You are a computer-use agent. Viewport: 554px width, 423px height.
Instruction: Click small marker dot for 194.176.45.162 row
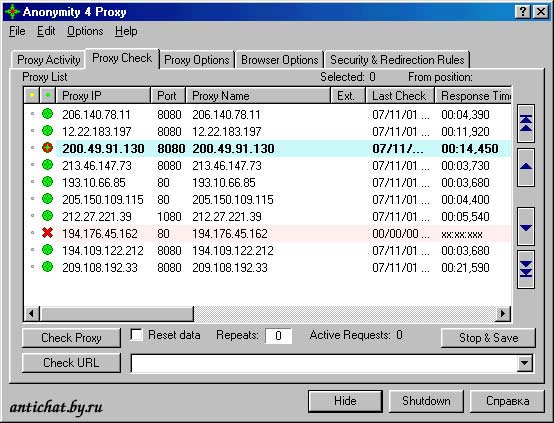pos(33,233)
